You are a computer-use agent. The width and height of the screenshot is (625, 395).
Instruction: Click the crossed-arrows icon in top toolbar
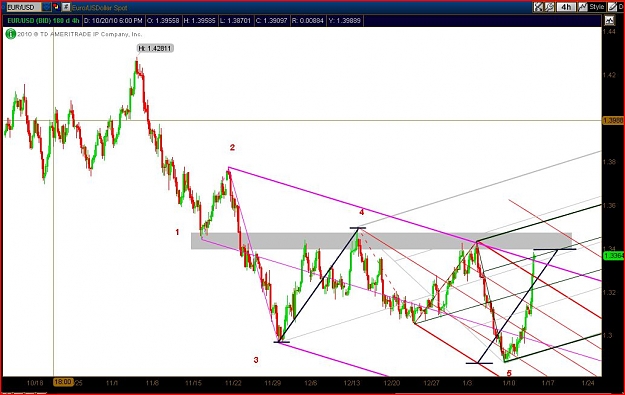[x=539, y=7]
